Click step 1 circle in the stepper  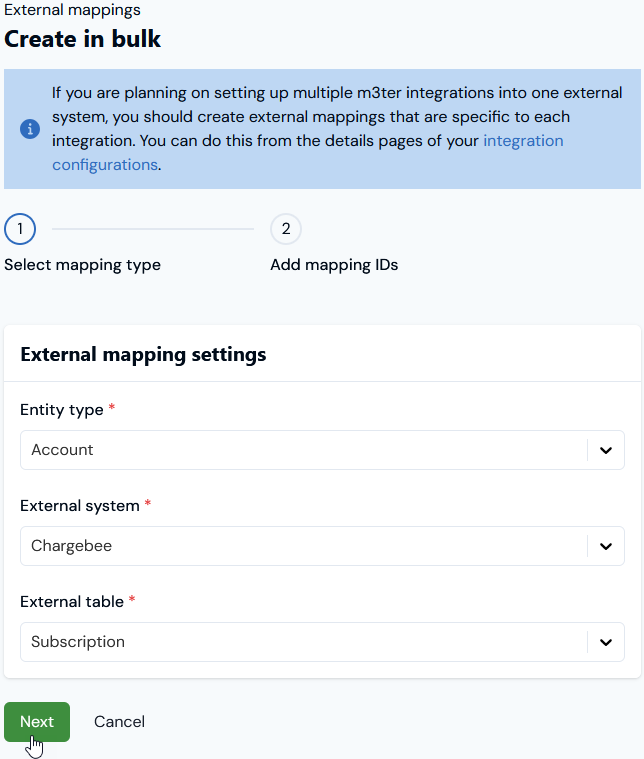20,229
